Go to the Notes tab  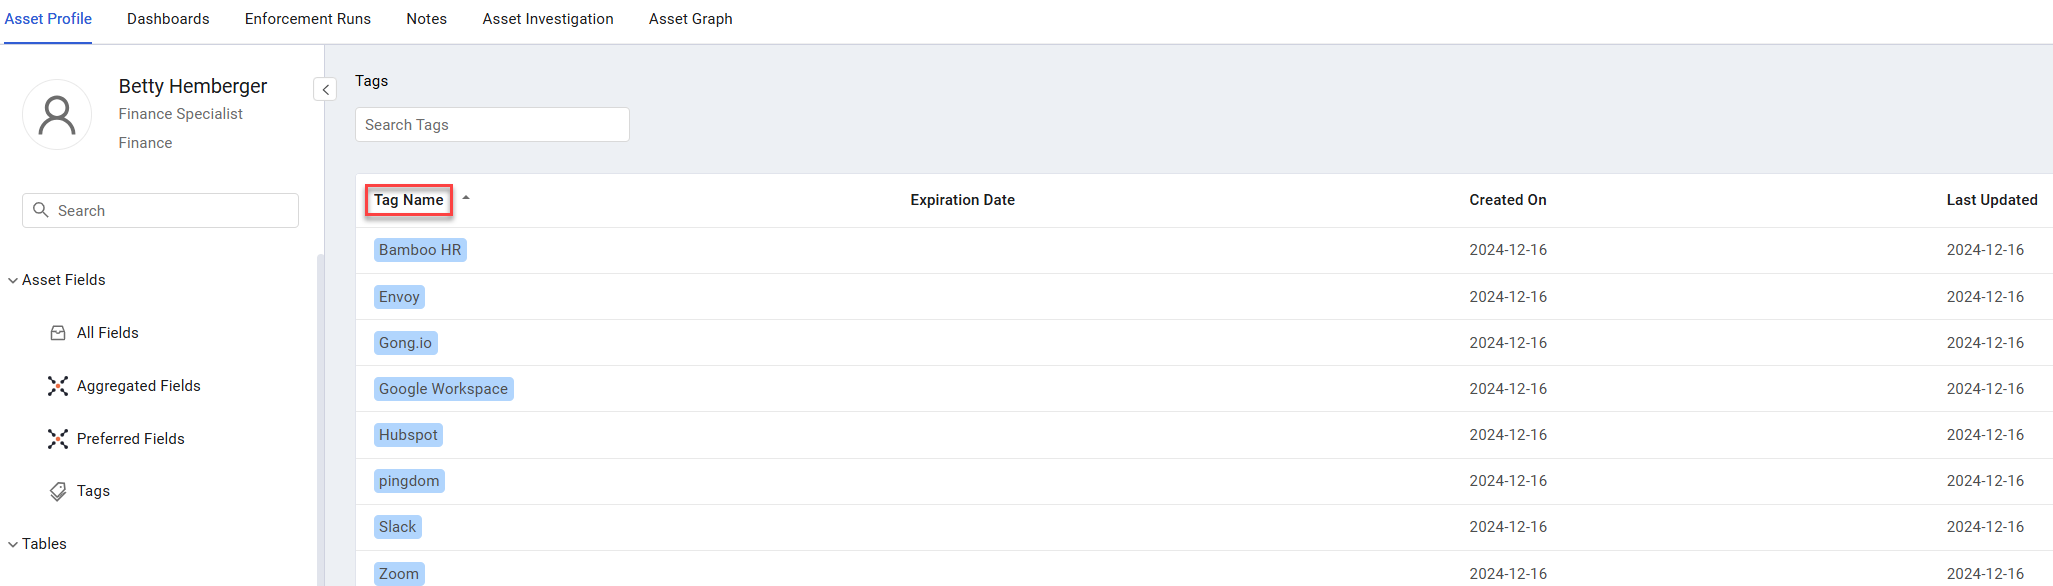pyautogui.click(x=427, y=19)
